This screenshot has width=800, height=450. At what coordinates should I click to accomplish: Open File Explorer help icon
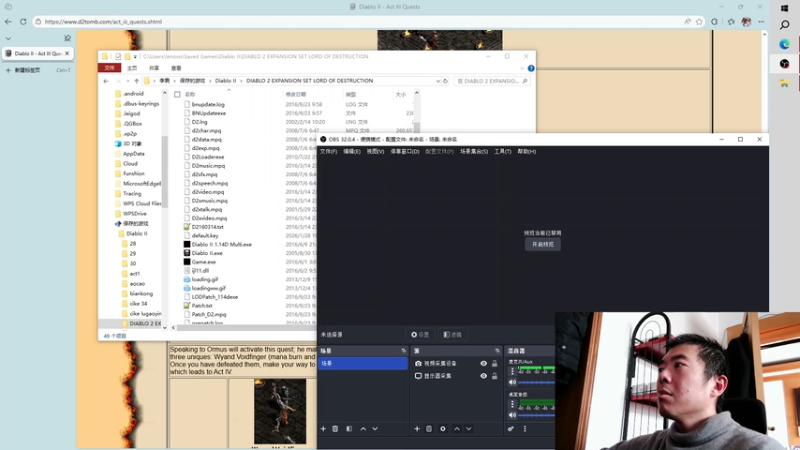coord(531,68)
